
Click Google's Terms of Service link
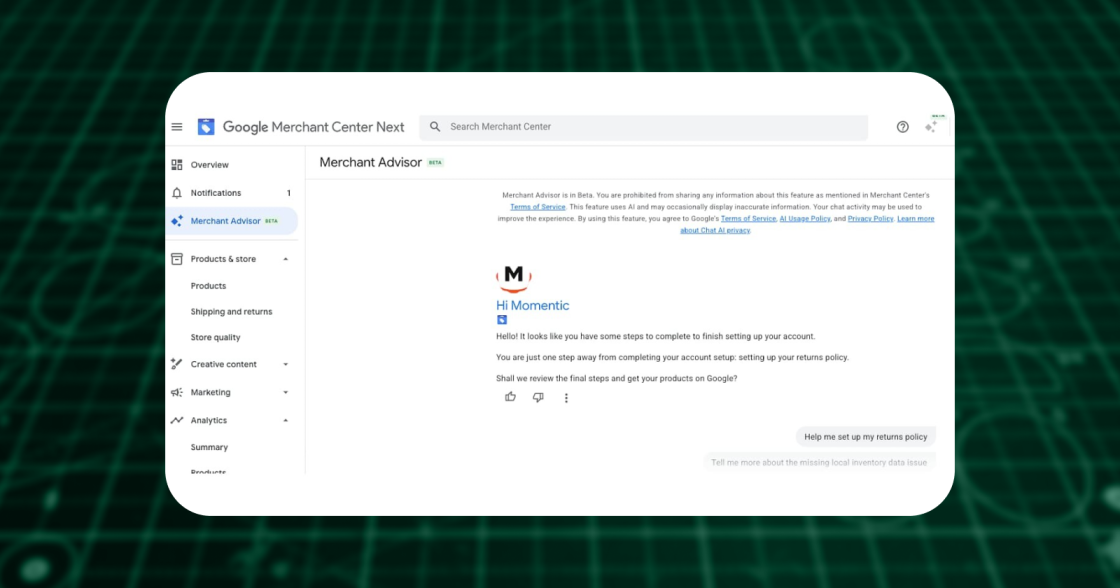pyautogui.click(x=748, y=219)
